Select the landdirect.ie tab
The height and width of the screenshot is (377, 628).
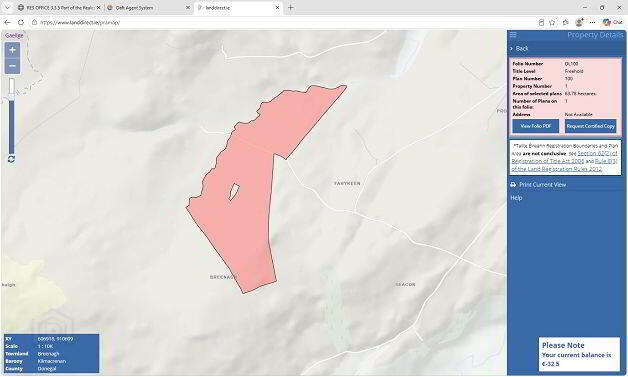(238, 8)
